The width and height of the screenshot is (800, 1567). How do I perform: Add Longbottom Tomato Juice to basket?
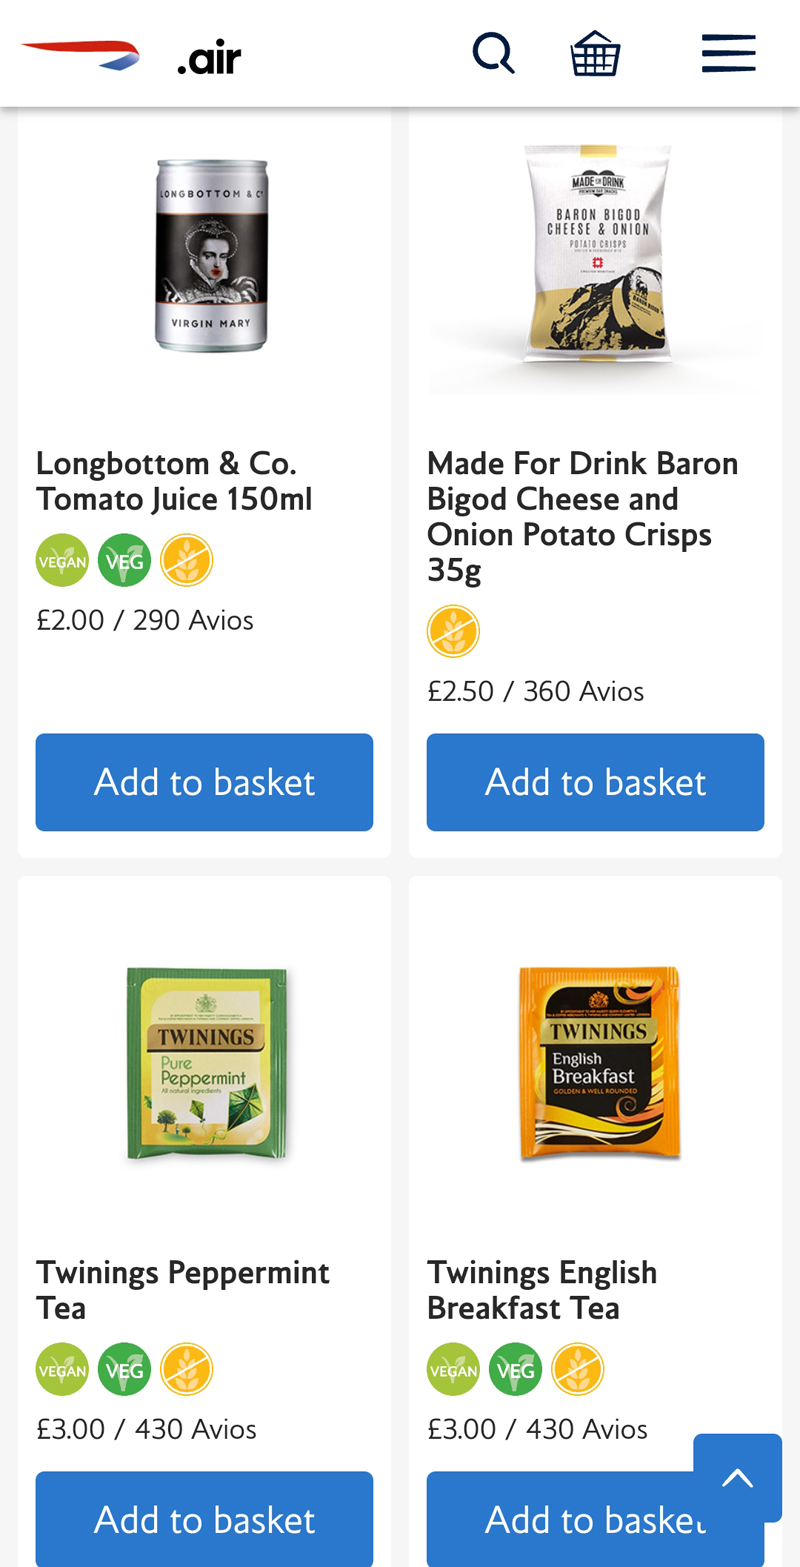click(x=204, y=782)
